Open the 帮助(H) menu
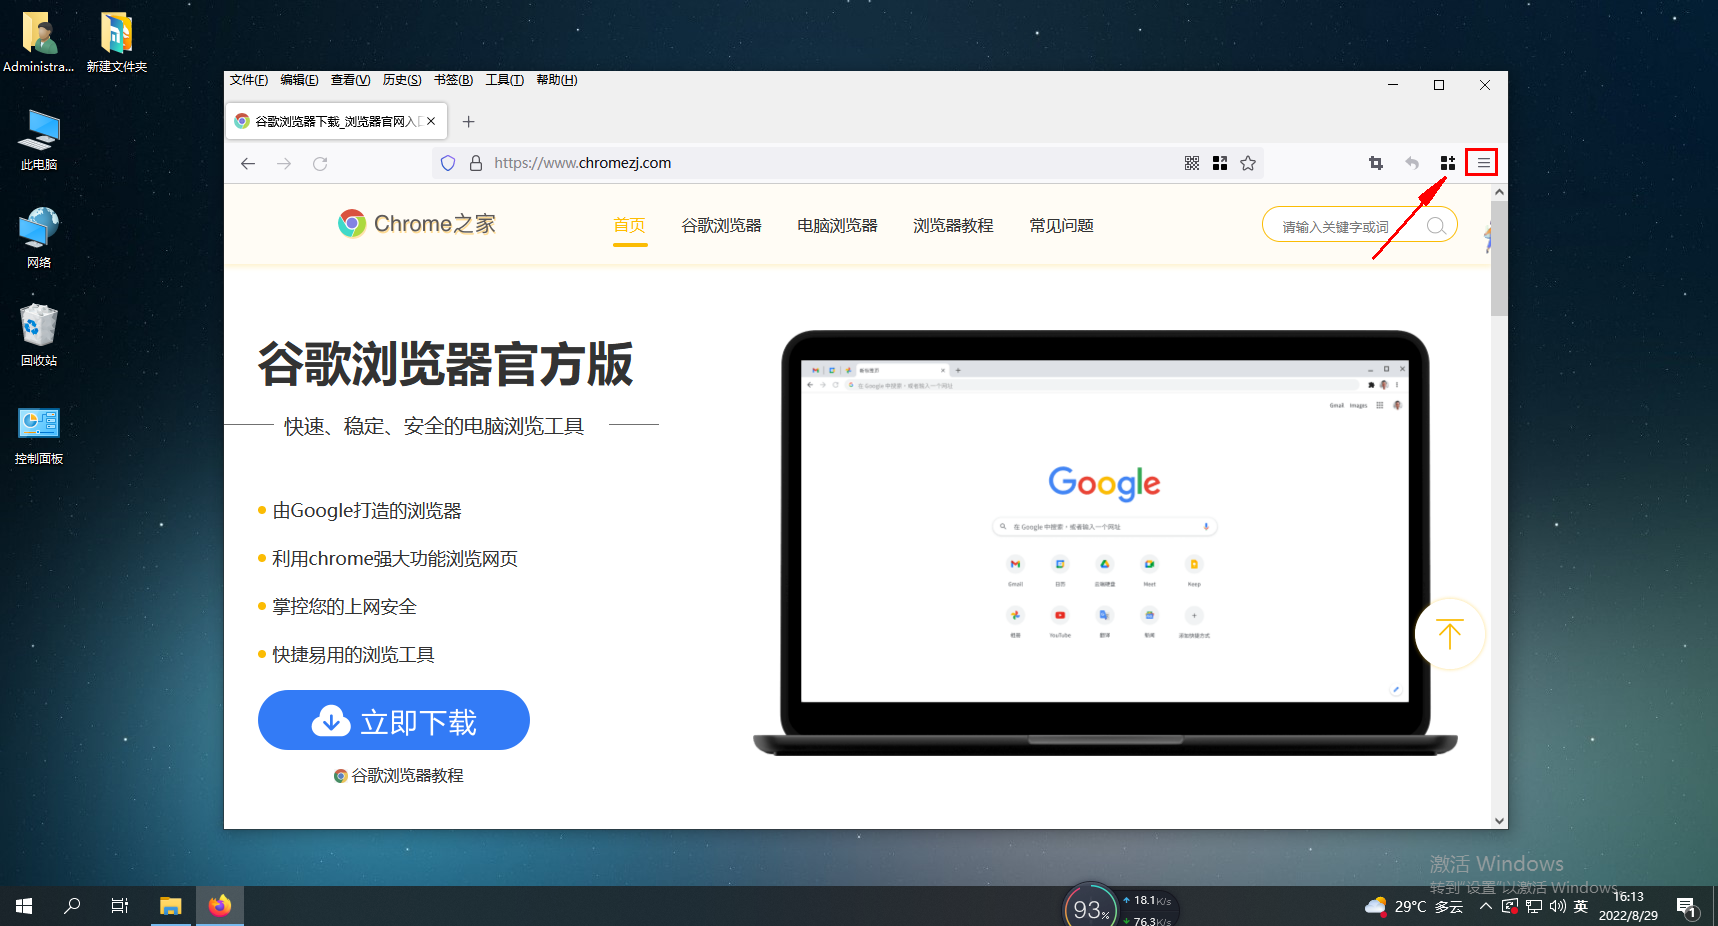 click(557, 80)
